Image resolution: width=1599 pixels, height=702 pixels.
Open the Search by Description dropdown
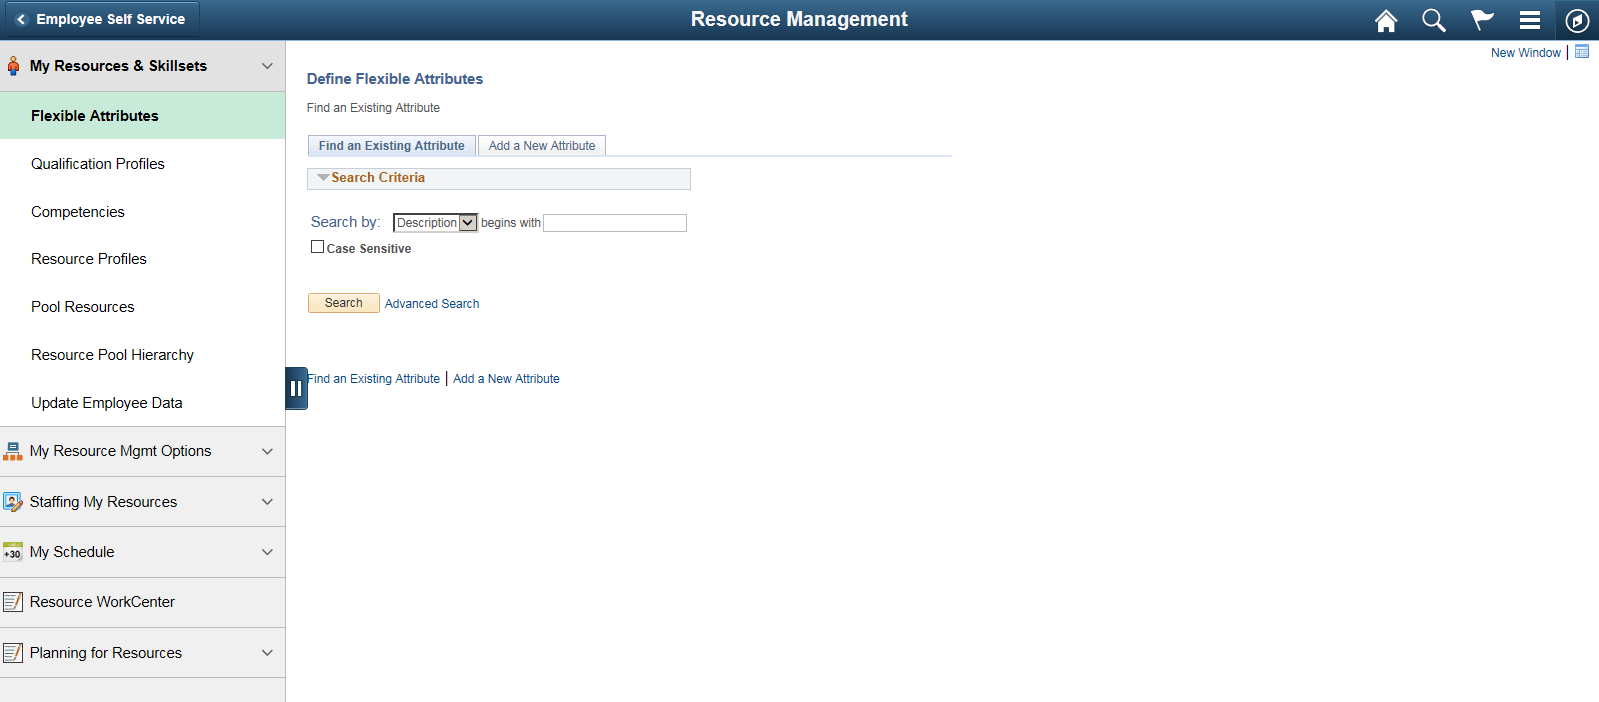(435, 223)
